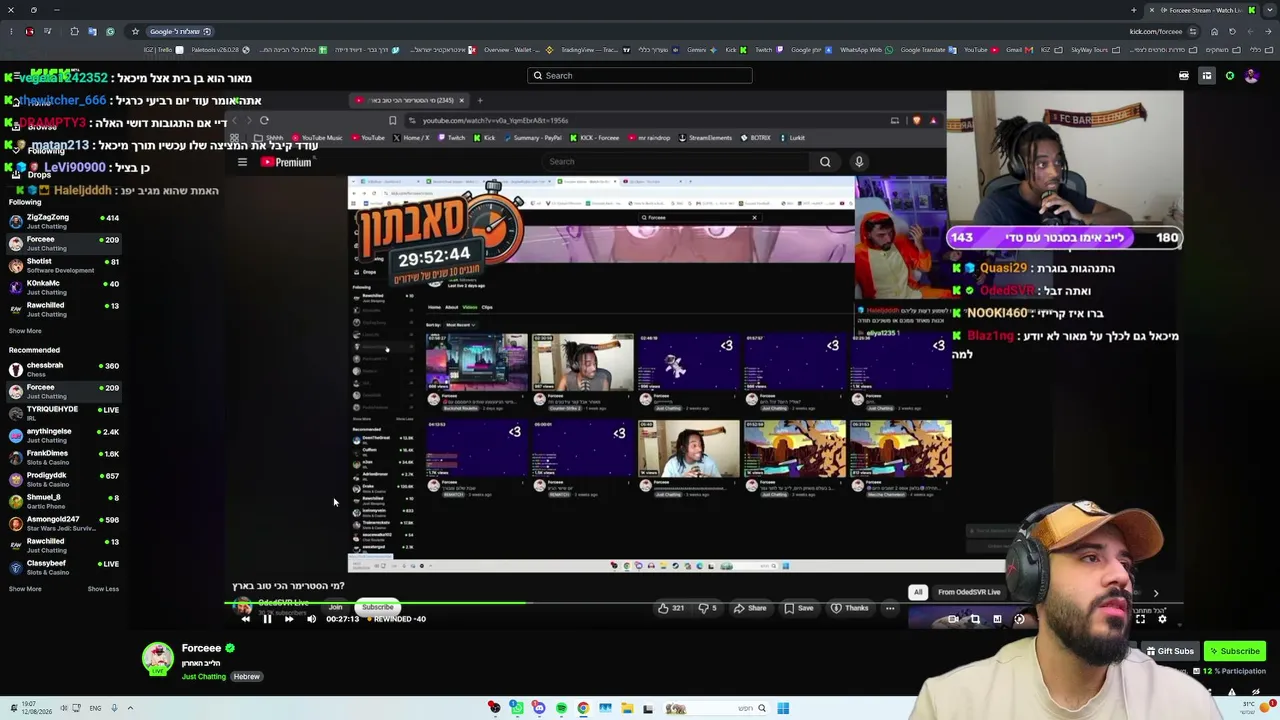
Task: Open the player settings gear
Action: 1162,619
